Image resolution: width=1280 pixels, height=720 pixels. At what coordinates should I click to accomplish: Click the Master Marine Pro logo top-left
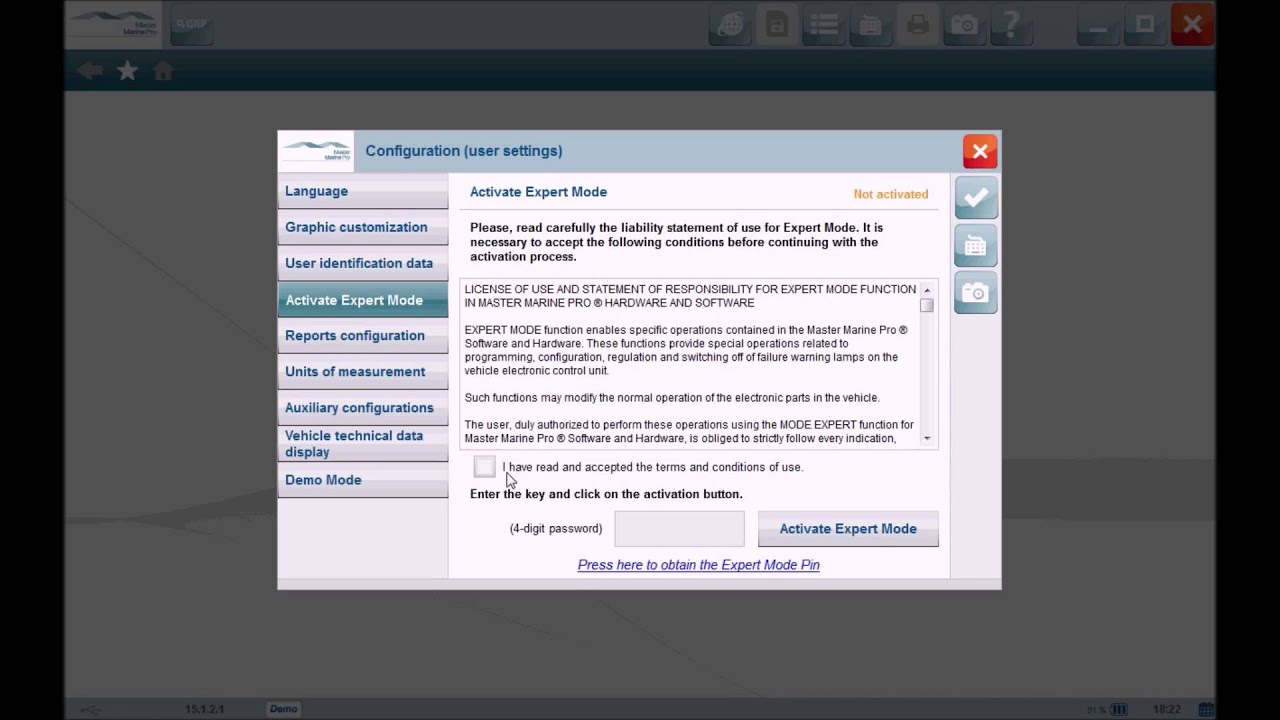(114, 25)
